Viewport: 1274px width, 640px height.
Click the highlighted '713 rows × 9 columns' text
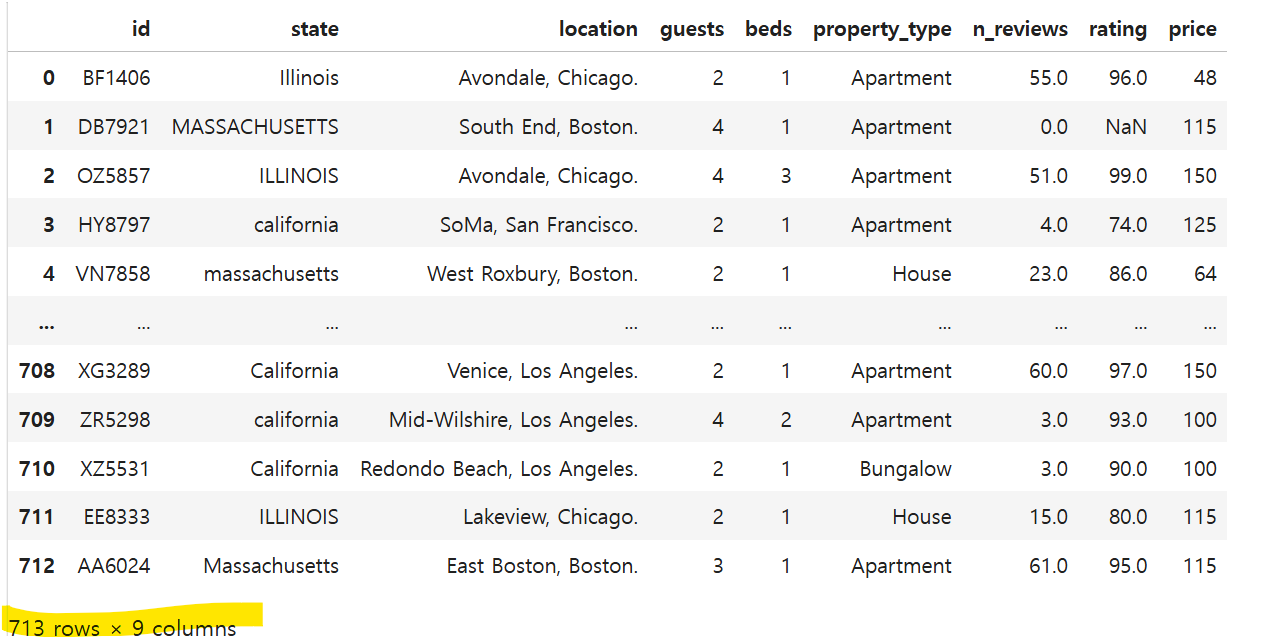point(123,628)
